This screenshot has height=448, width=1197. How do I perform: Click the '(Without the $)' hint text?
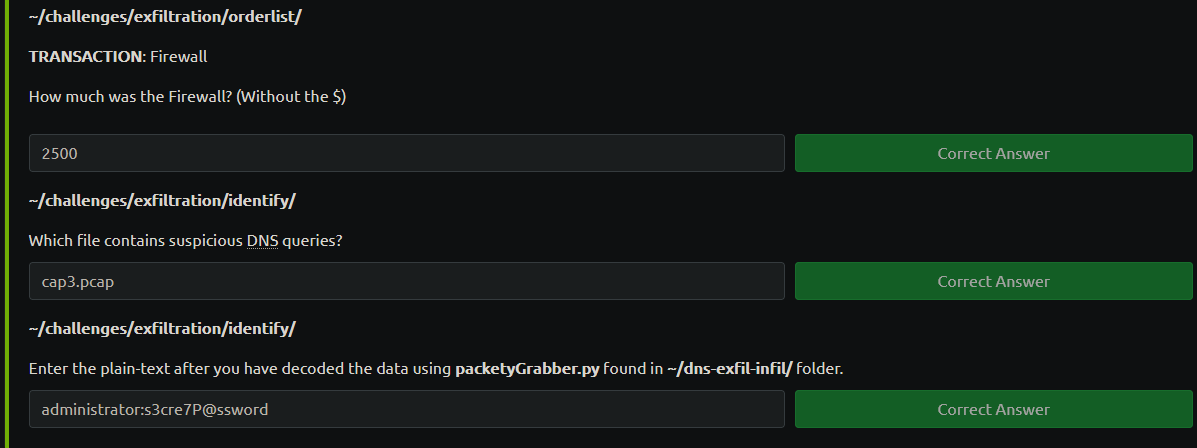tap(292, 97)
